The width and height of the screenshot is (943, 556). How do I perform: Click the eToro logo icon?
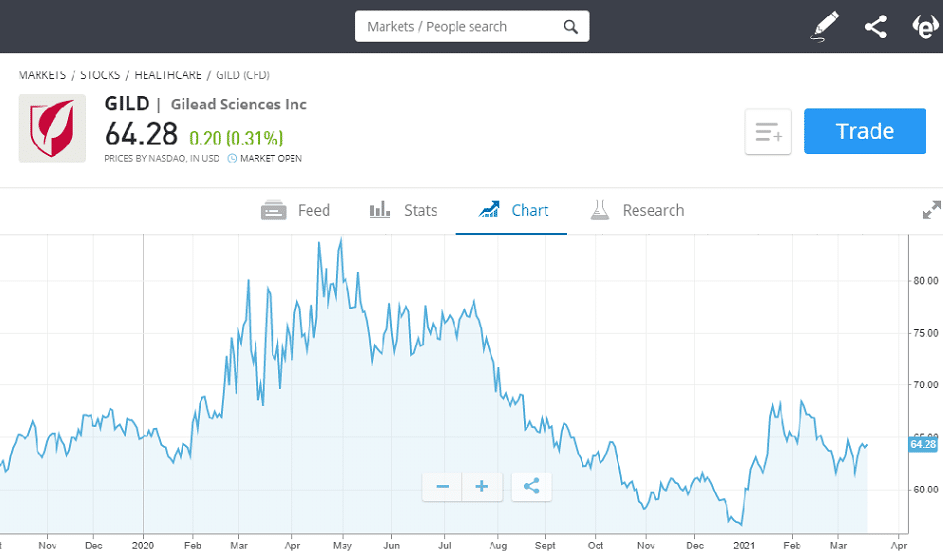tap(925, 26)
